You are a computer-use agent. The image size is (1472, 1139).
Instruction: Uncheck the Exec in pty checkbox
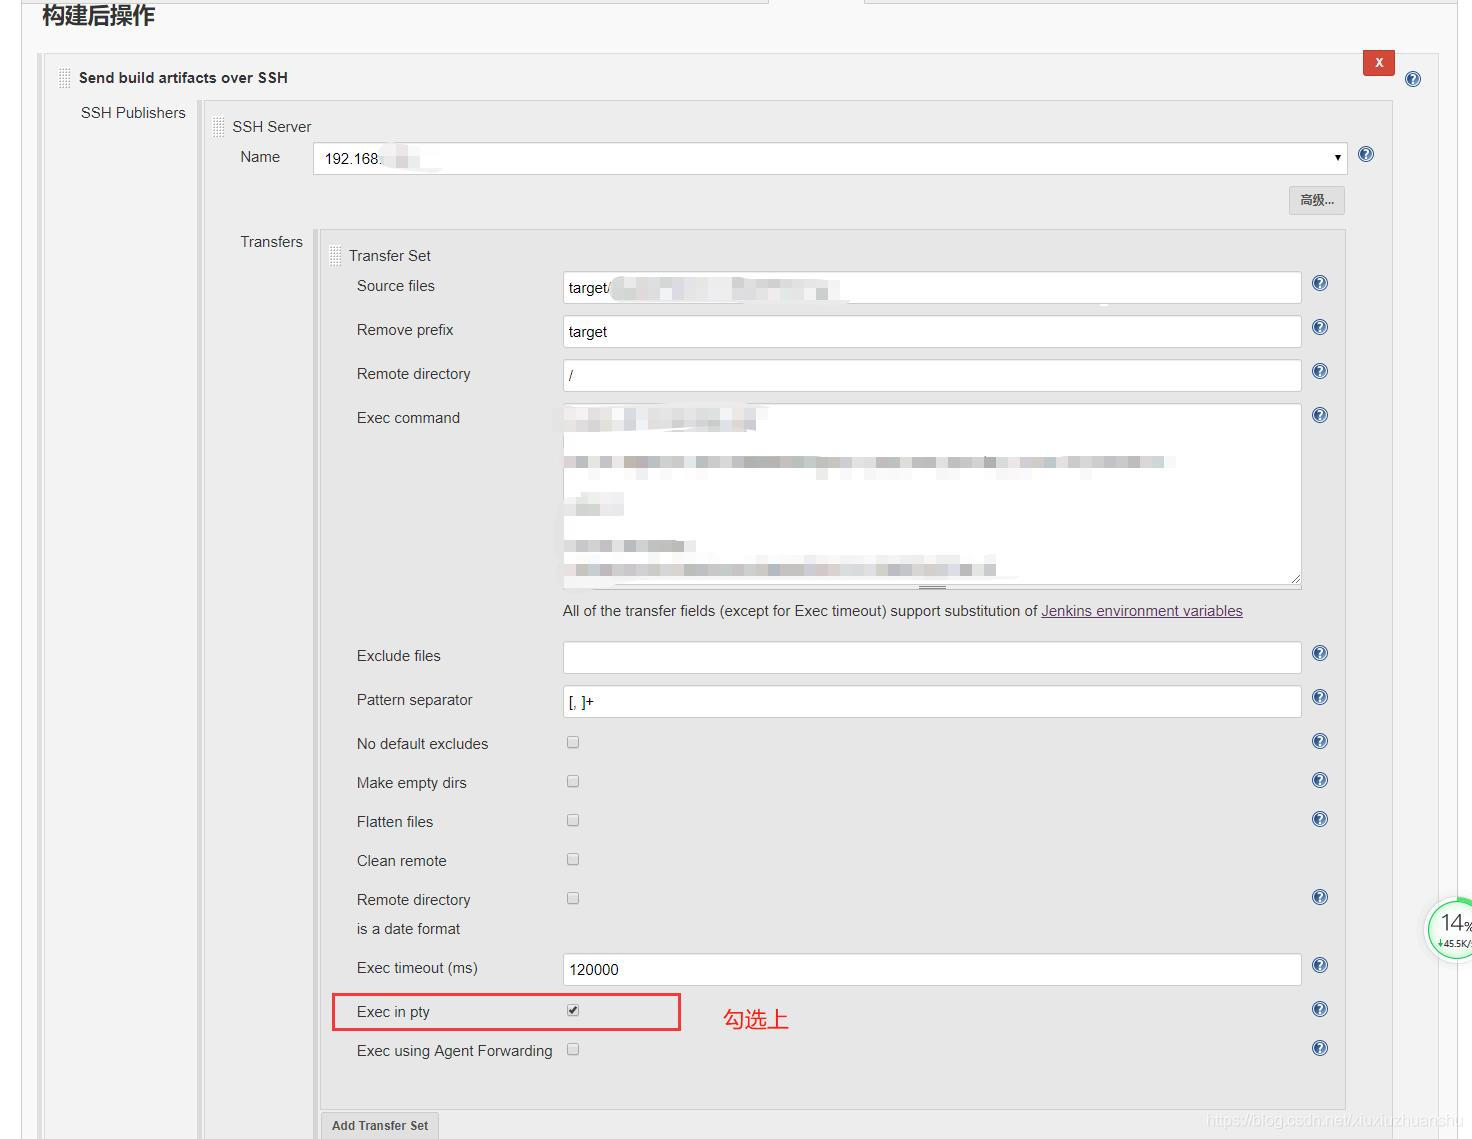click(x=573, y=1010)
